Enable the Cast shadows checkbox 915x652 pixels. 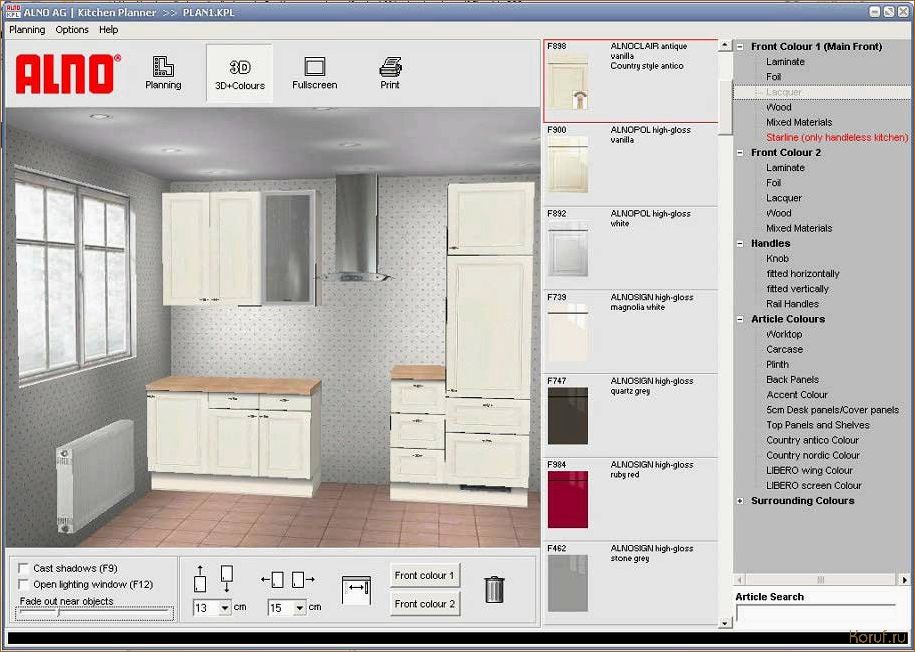pos(23,568)
